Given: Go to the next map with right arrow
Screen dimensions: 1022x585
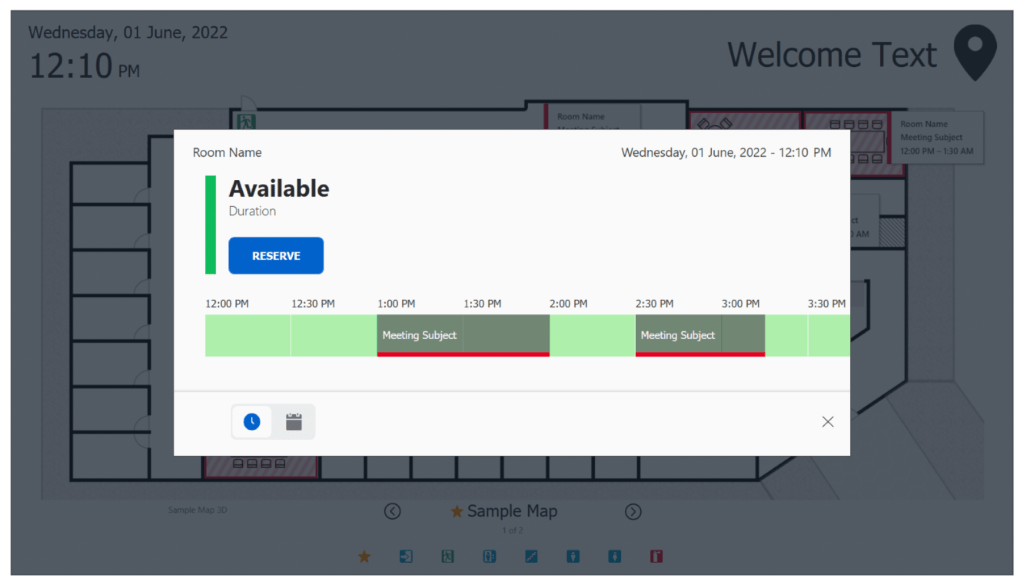Looking at the screenshot, I should (x=633, y=511).
